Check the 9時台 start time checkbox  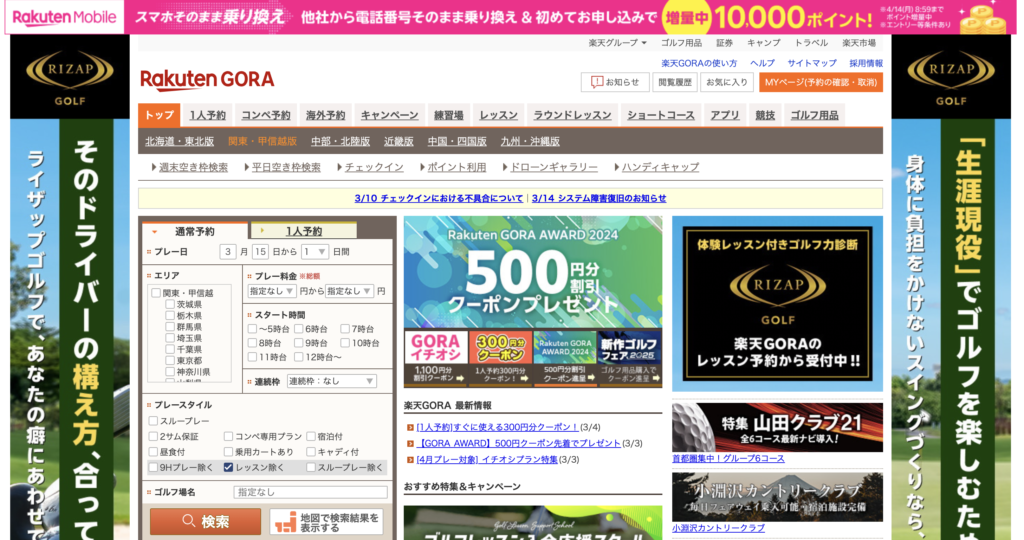[298, 343]
